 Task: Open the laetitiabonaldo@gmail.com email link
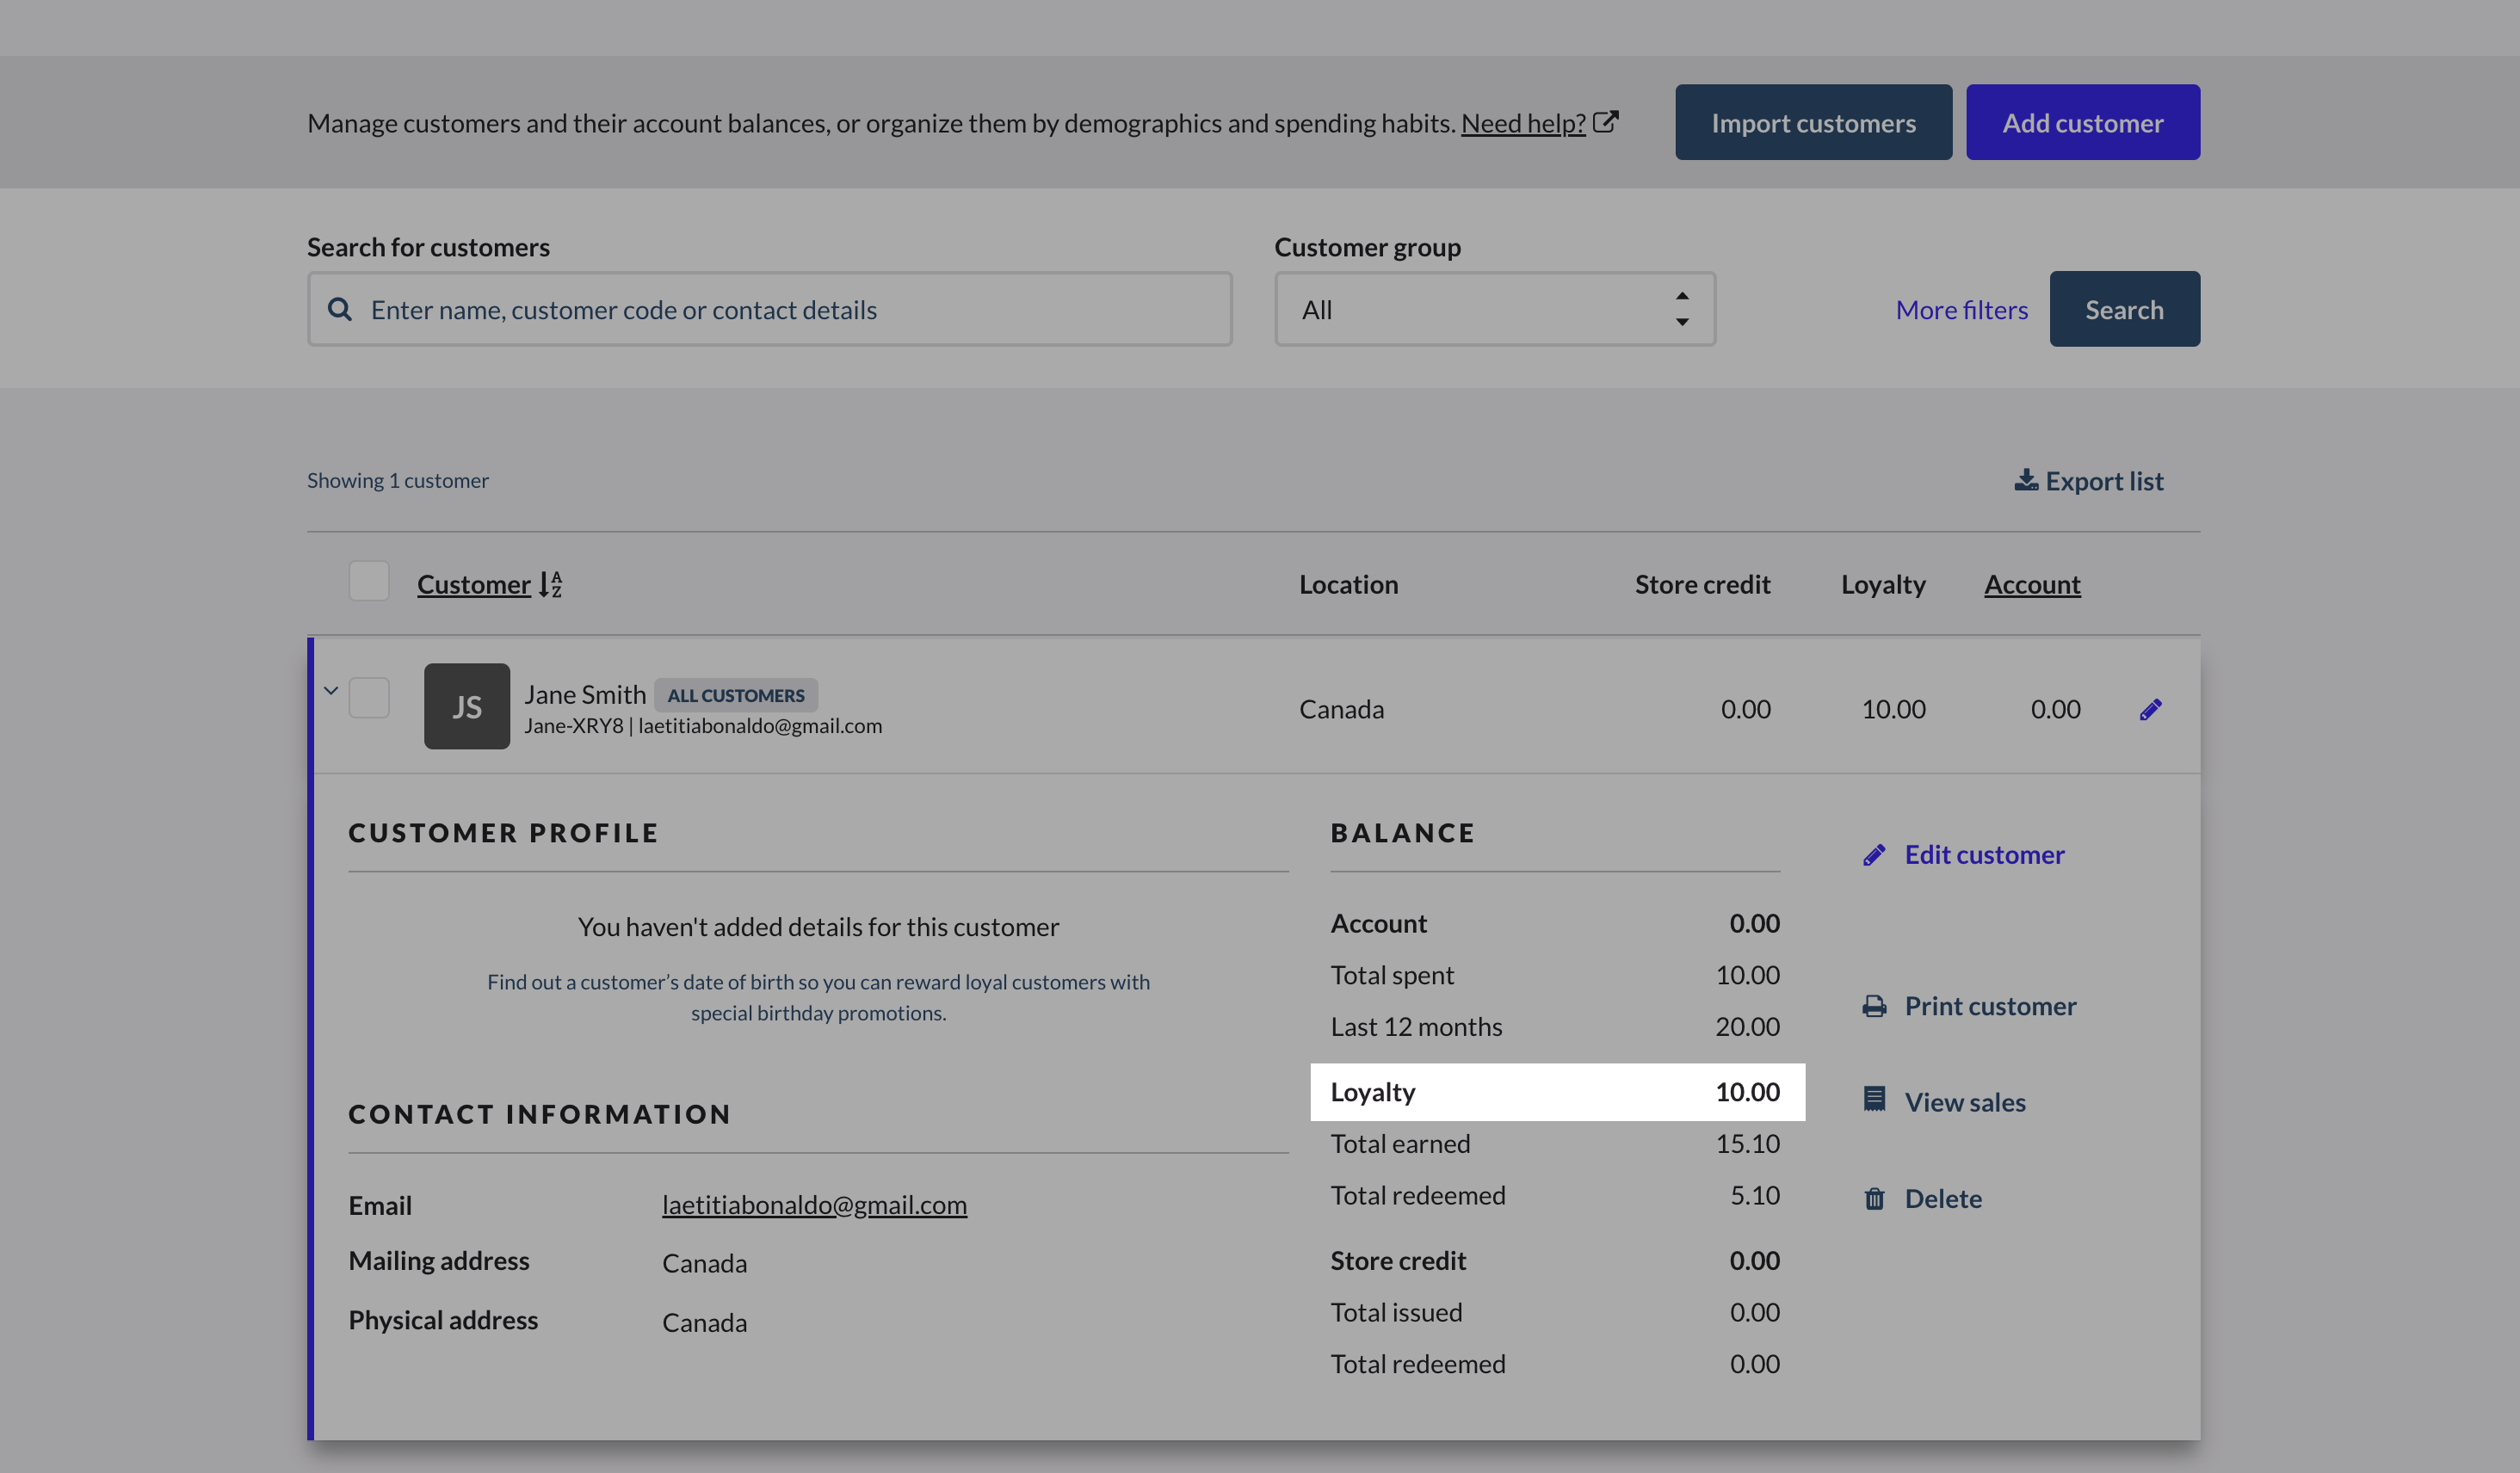click(x=814, y=1204)
